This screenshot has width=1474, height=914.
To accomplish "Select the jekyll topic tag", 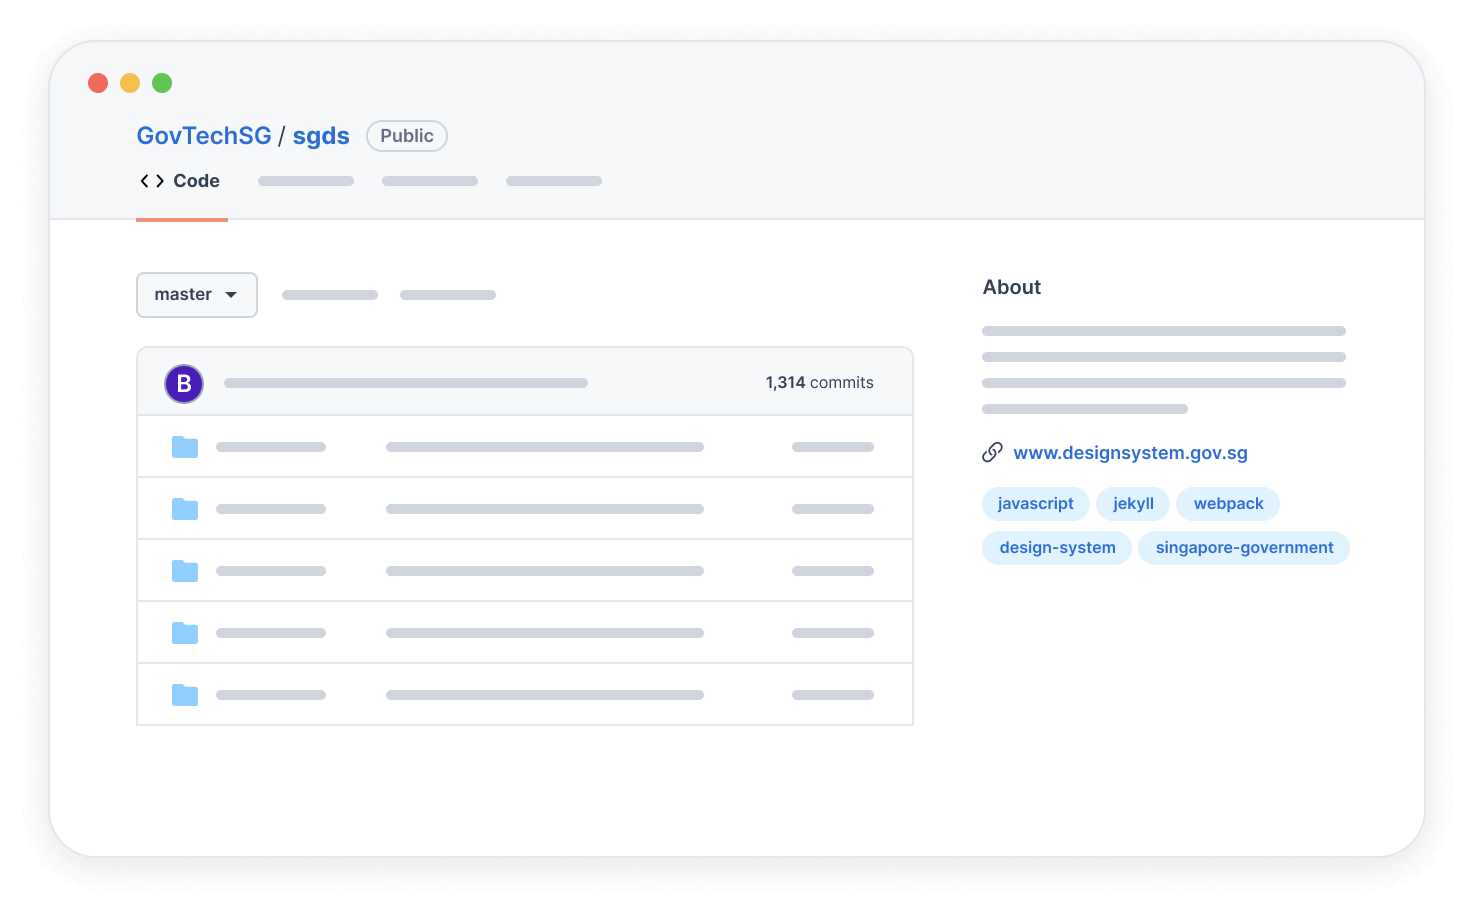I will 1133,504.
